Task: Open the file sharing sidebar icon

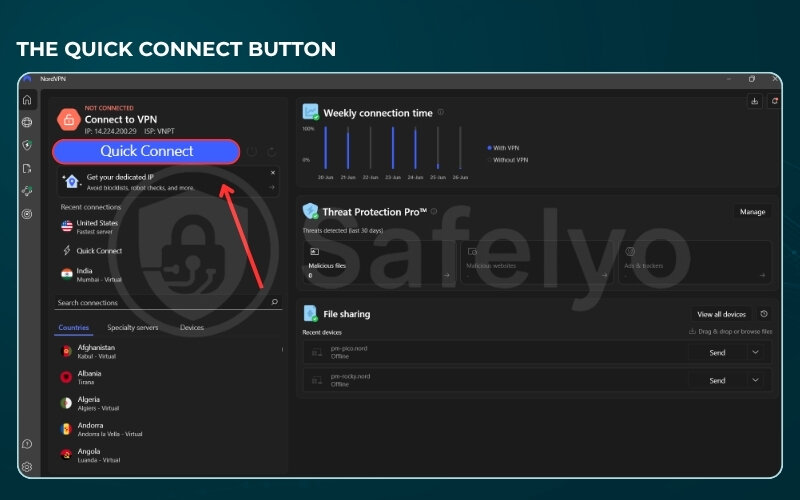Action: point(27,168)
